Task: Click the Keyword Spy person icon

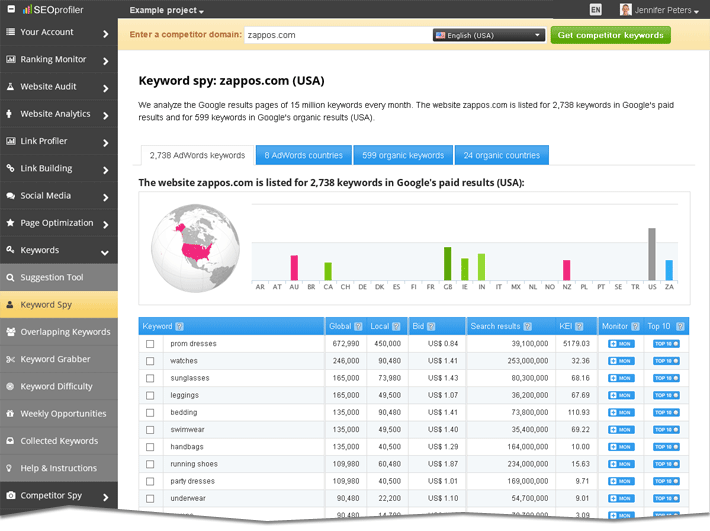Action: (10, 305)
